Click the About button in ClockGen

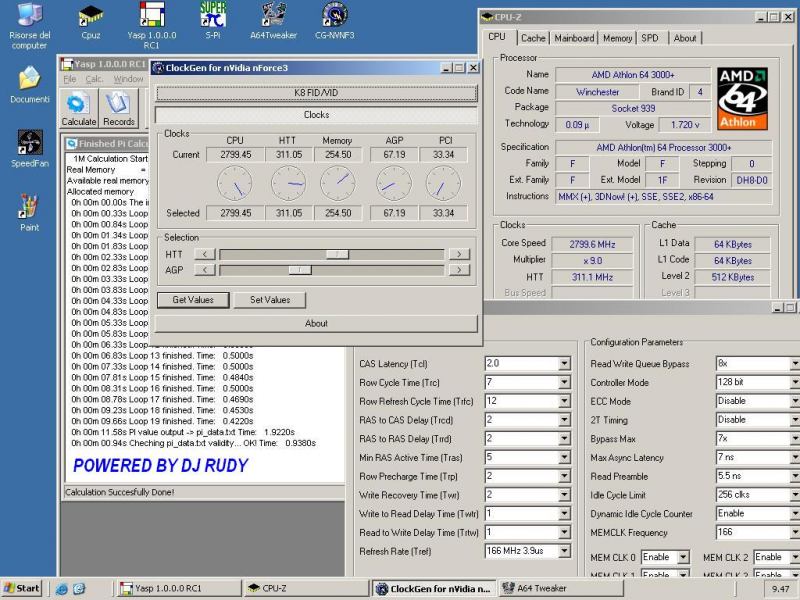click(316, 323)
